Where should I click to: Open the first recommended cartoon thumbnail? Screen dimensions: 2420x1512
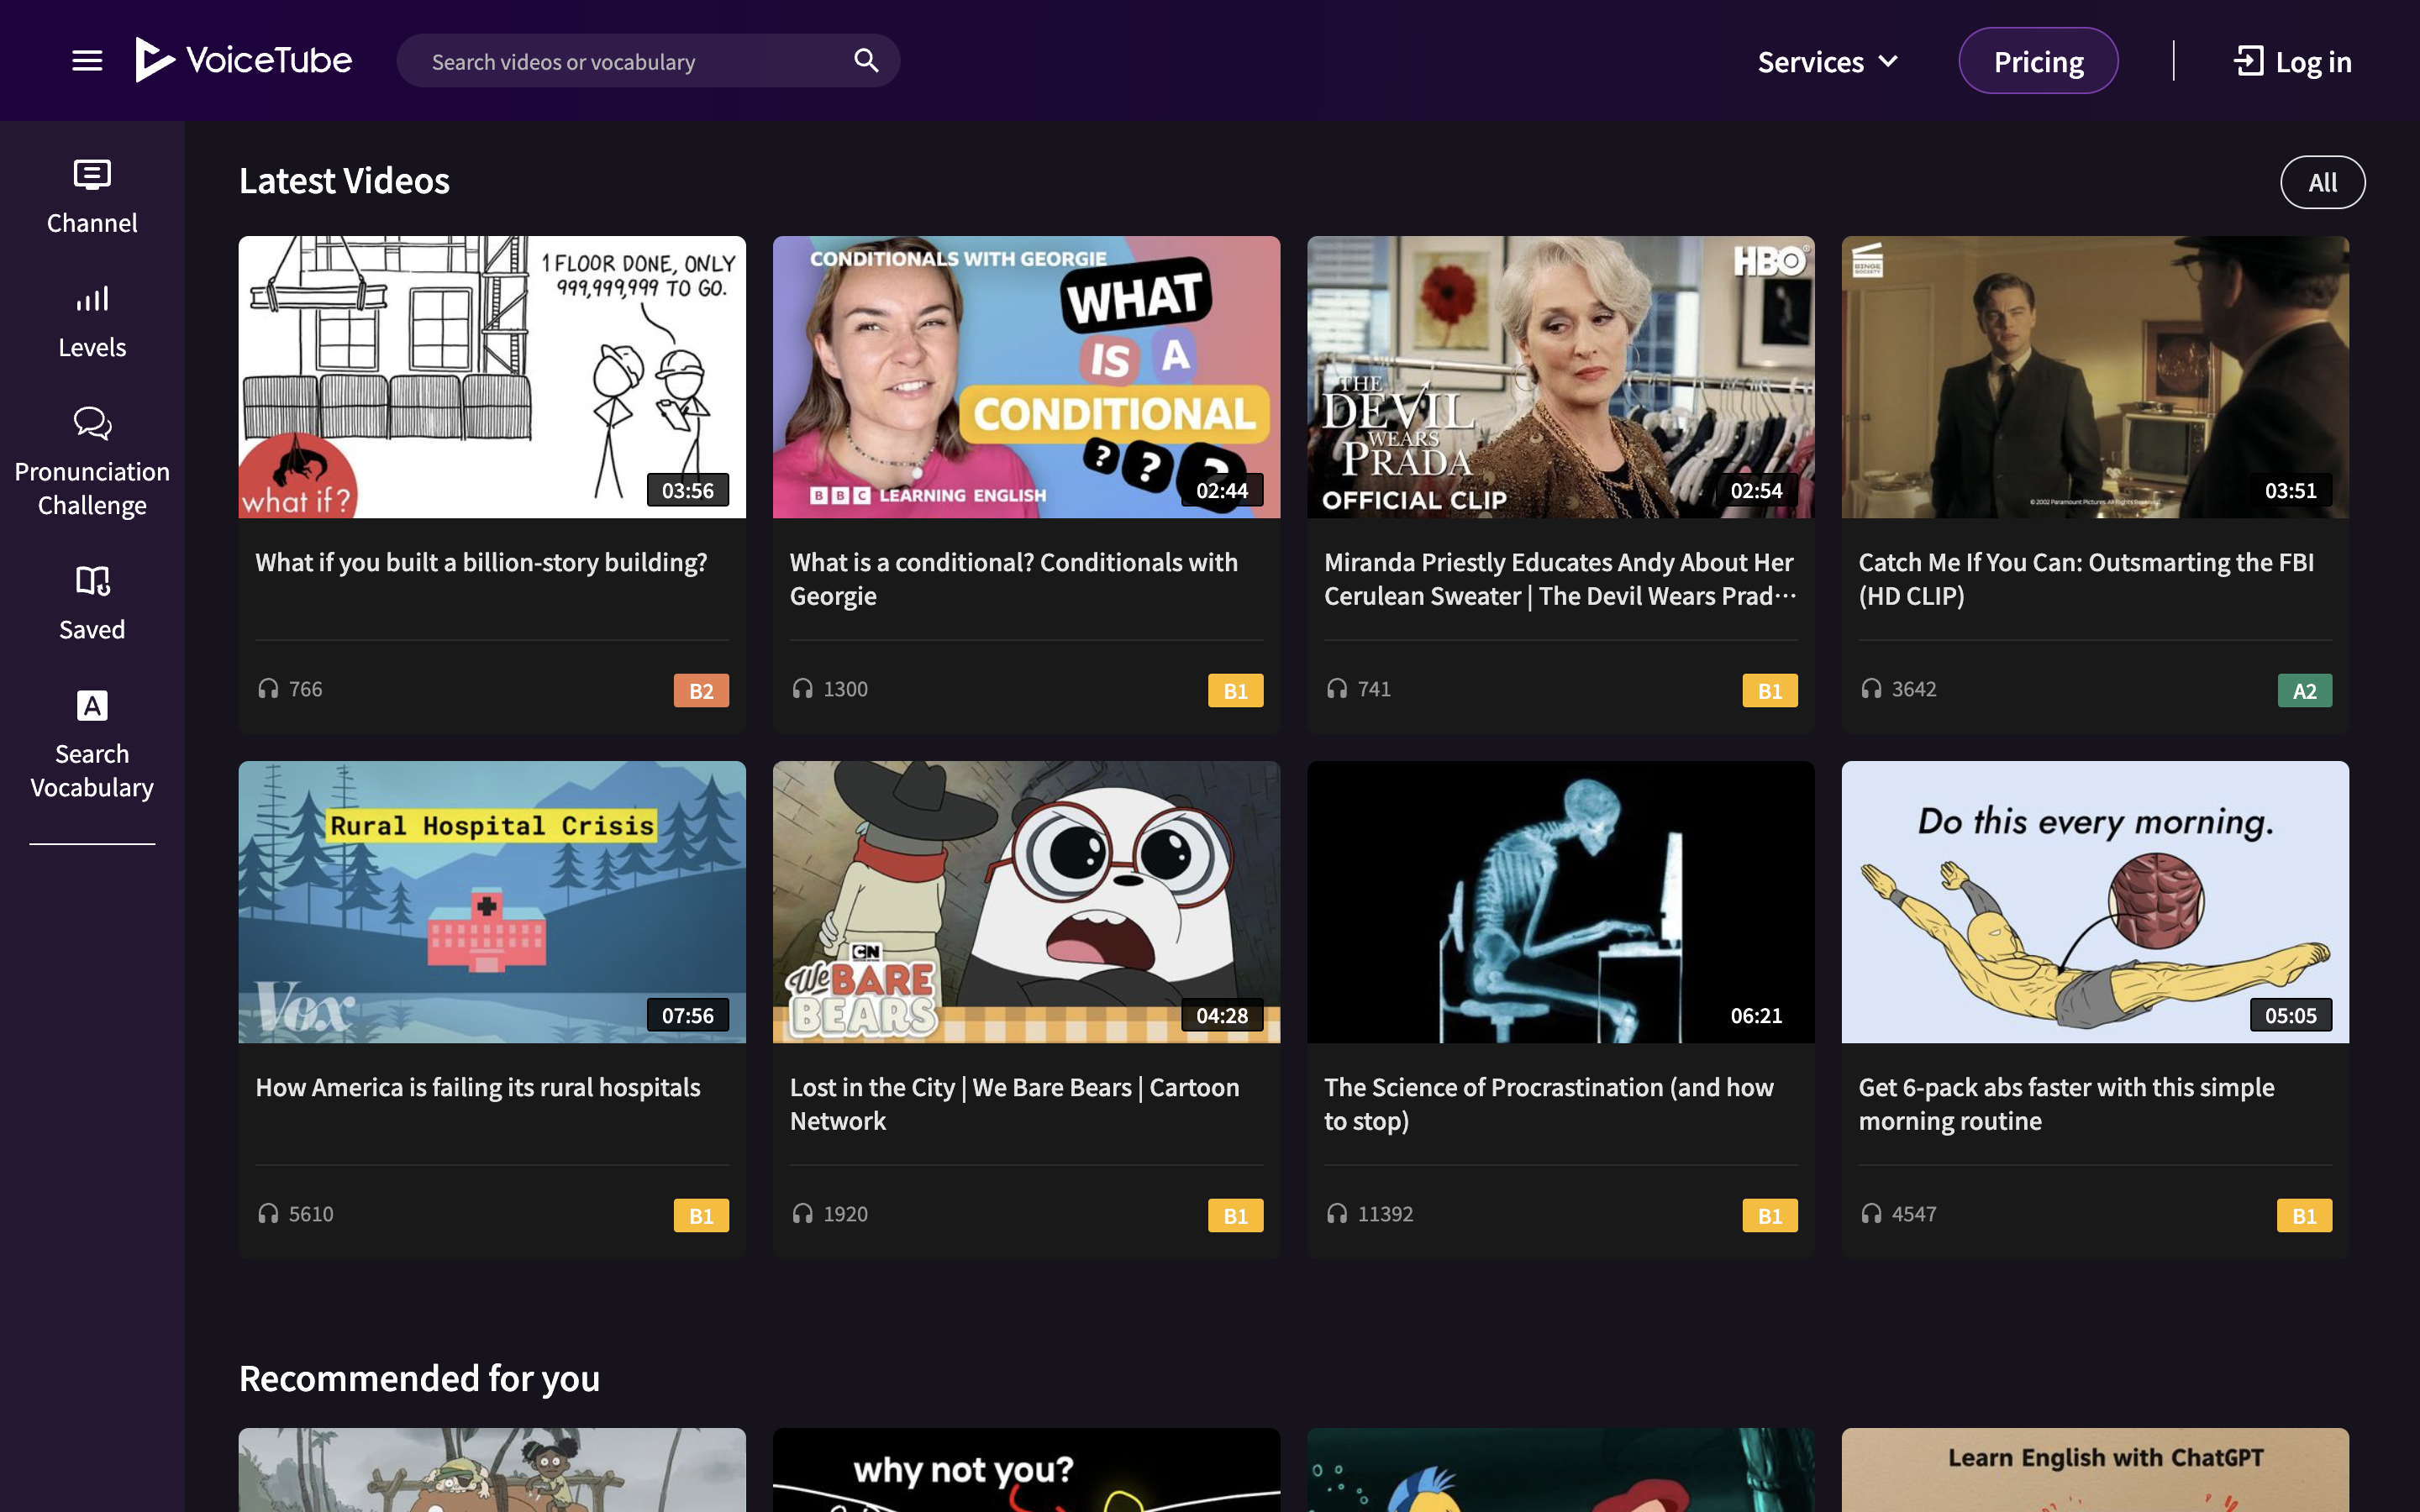(x=492, y=1470)
